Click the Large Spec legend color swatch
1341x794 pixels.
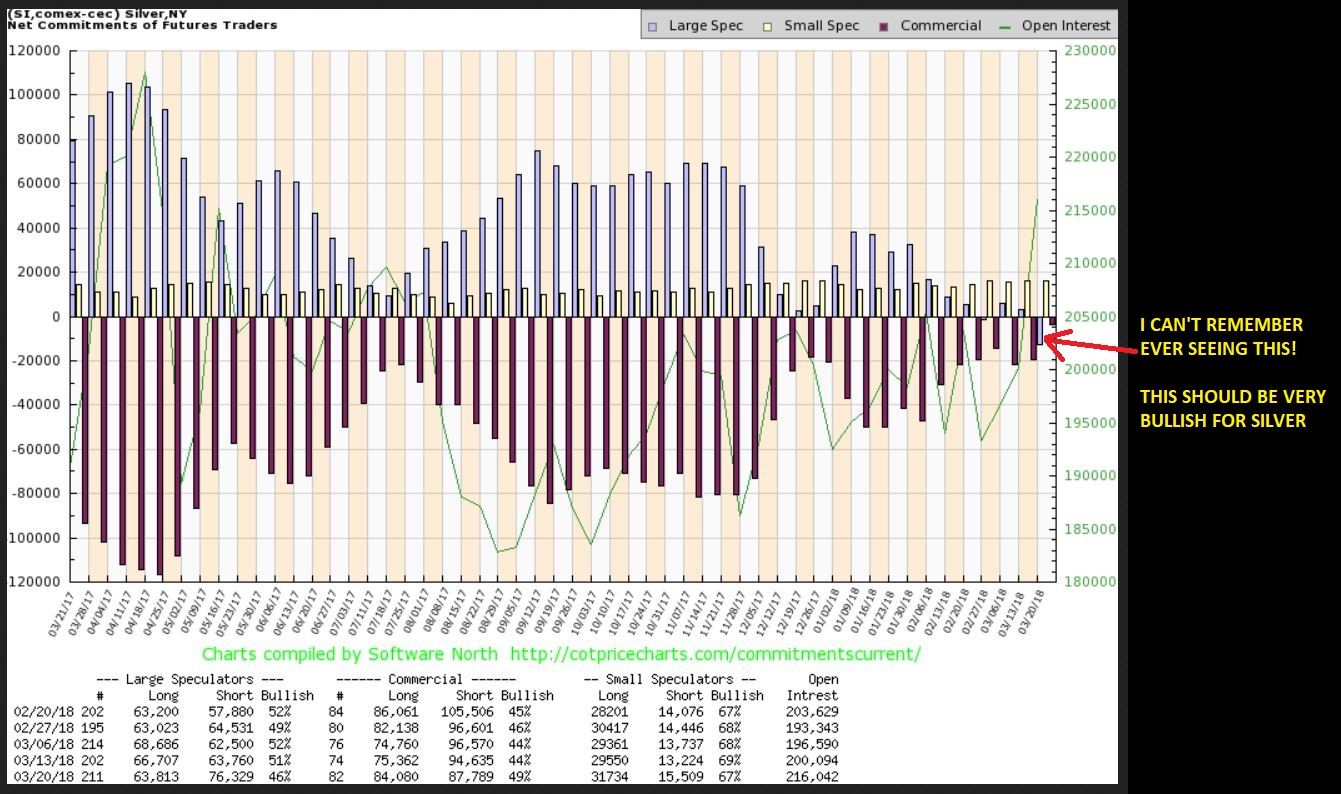point(653,26)
